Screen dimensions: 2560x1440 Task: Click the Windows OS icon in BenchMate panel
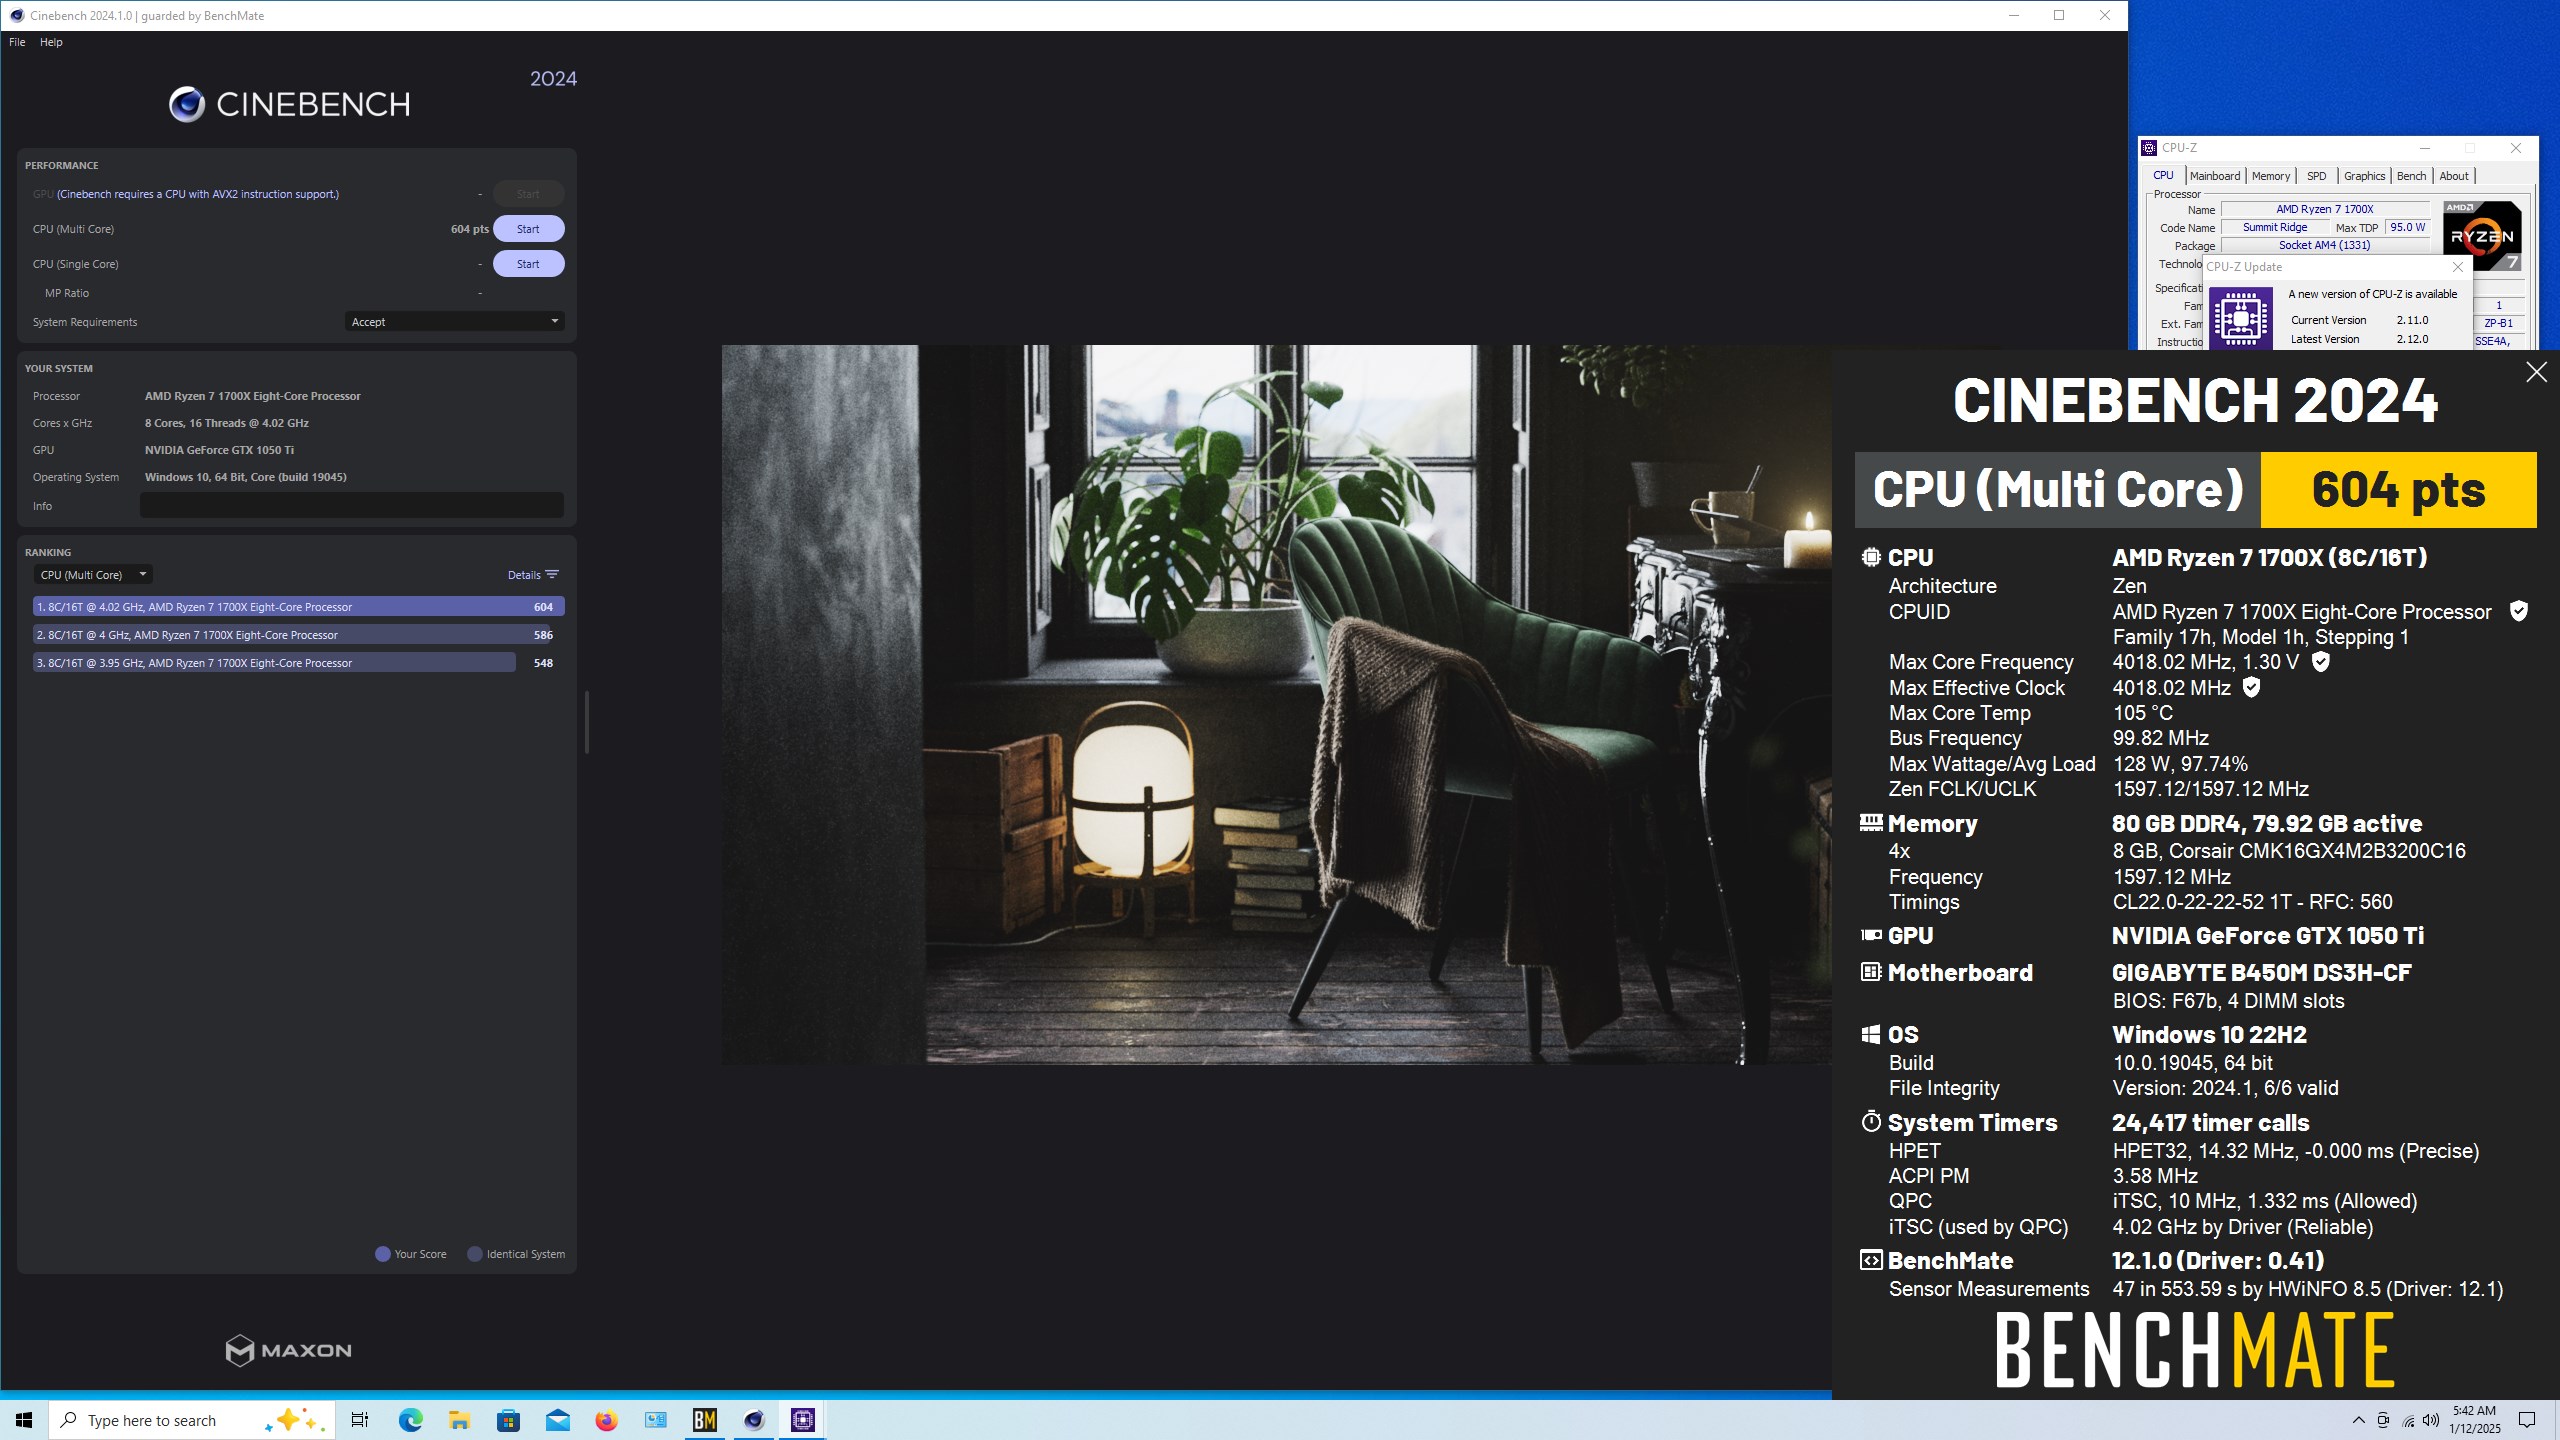pyautogui.click(x=1871, y=1035)
